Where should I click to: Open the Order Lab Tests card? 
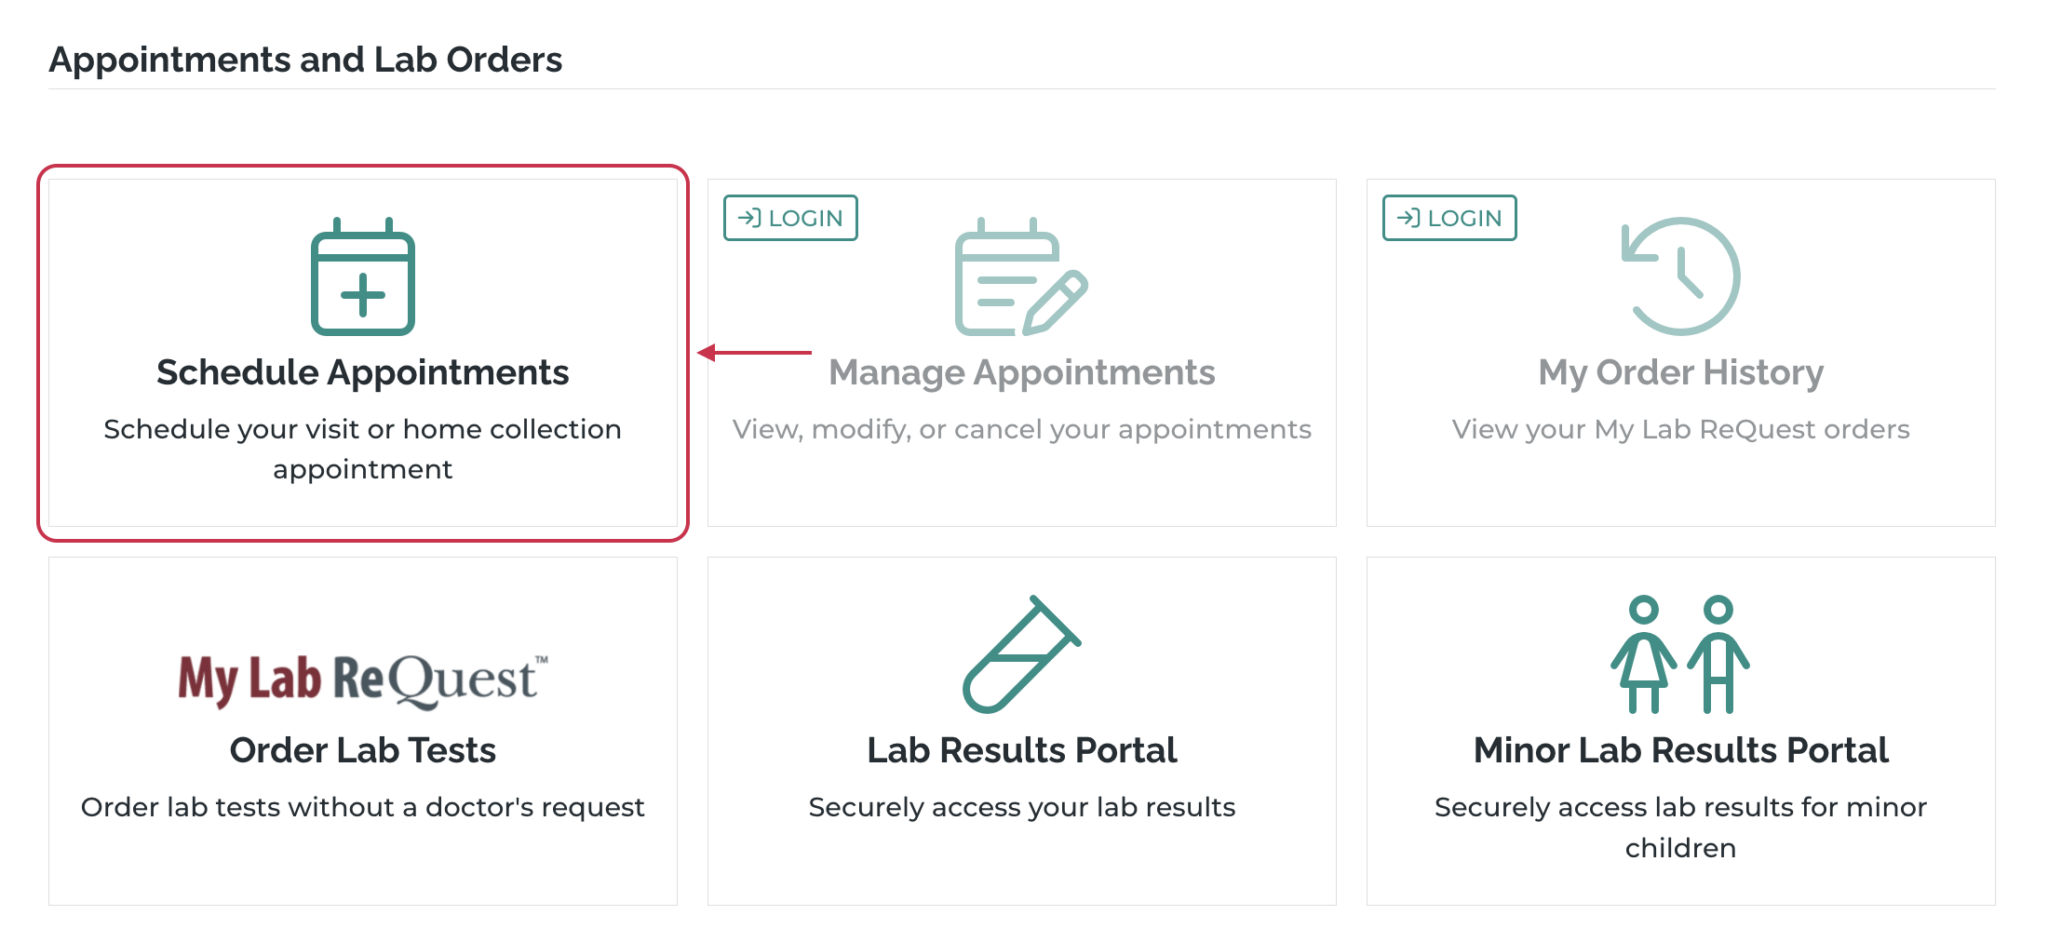[362, 730]
